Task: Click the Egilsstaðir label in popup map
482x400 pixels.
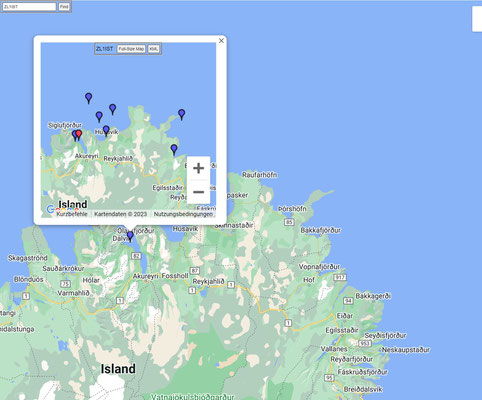Action: tap(168, 188)
